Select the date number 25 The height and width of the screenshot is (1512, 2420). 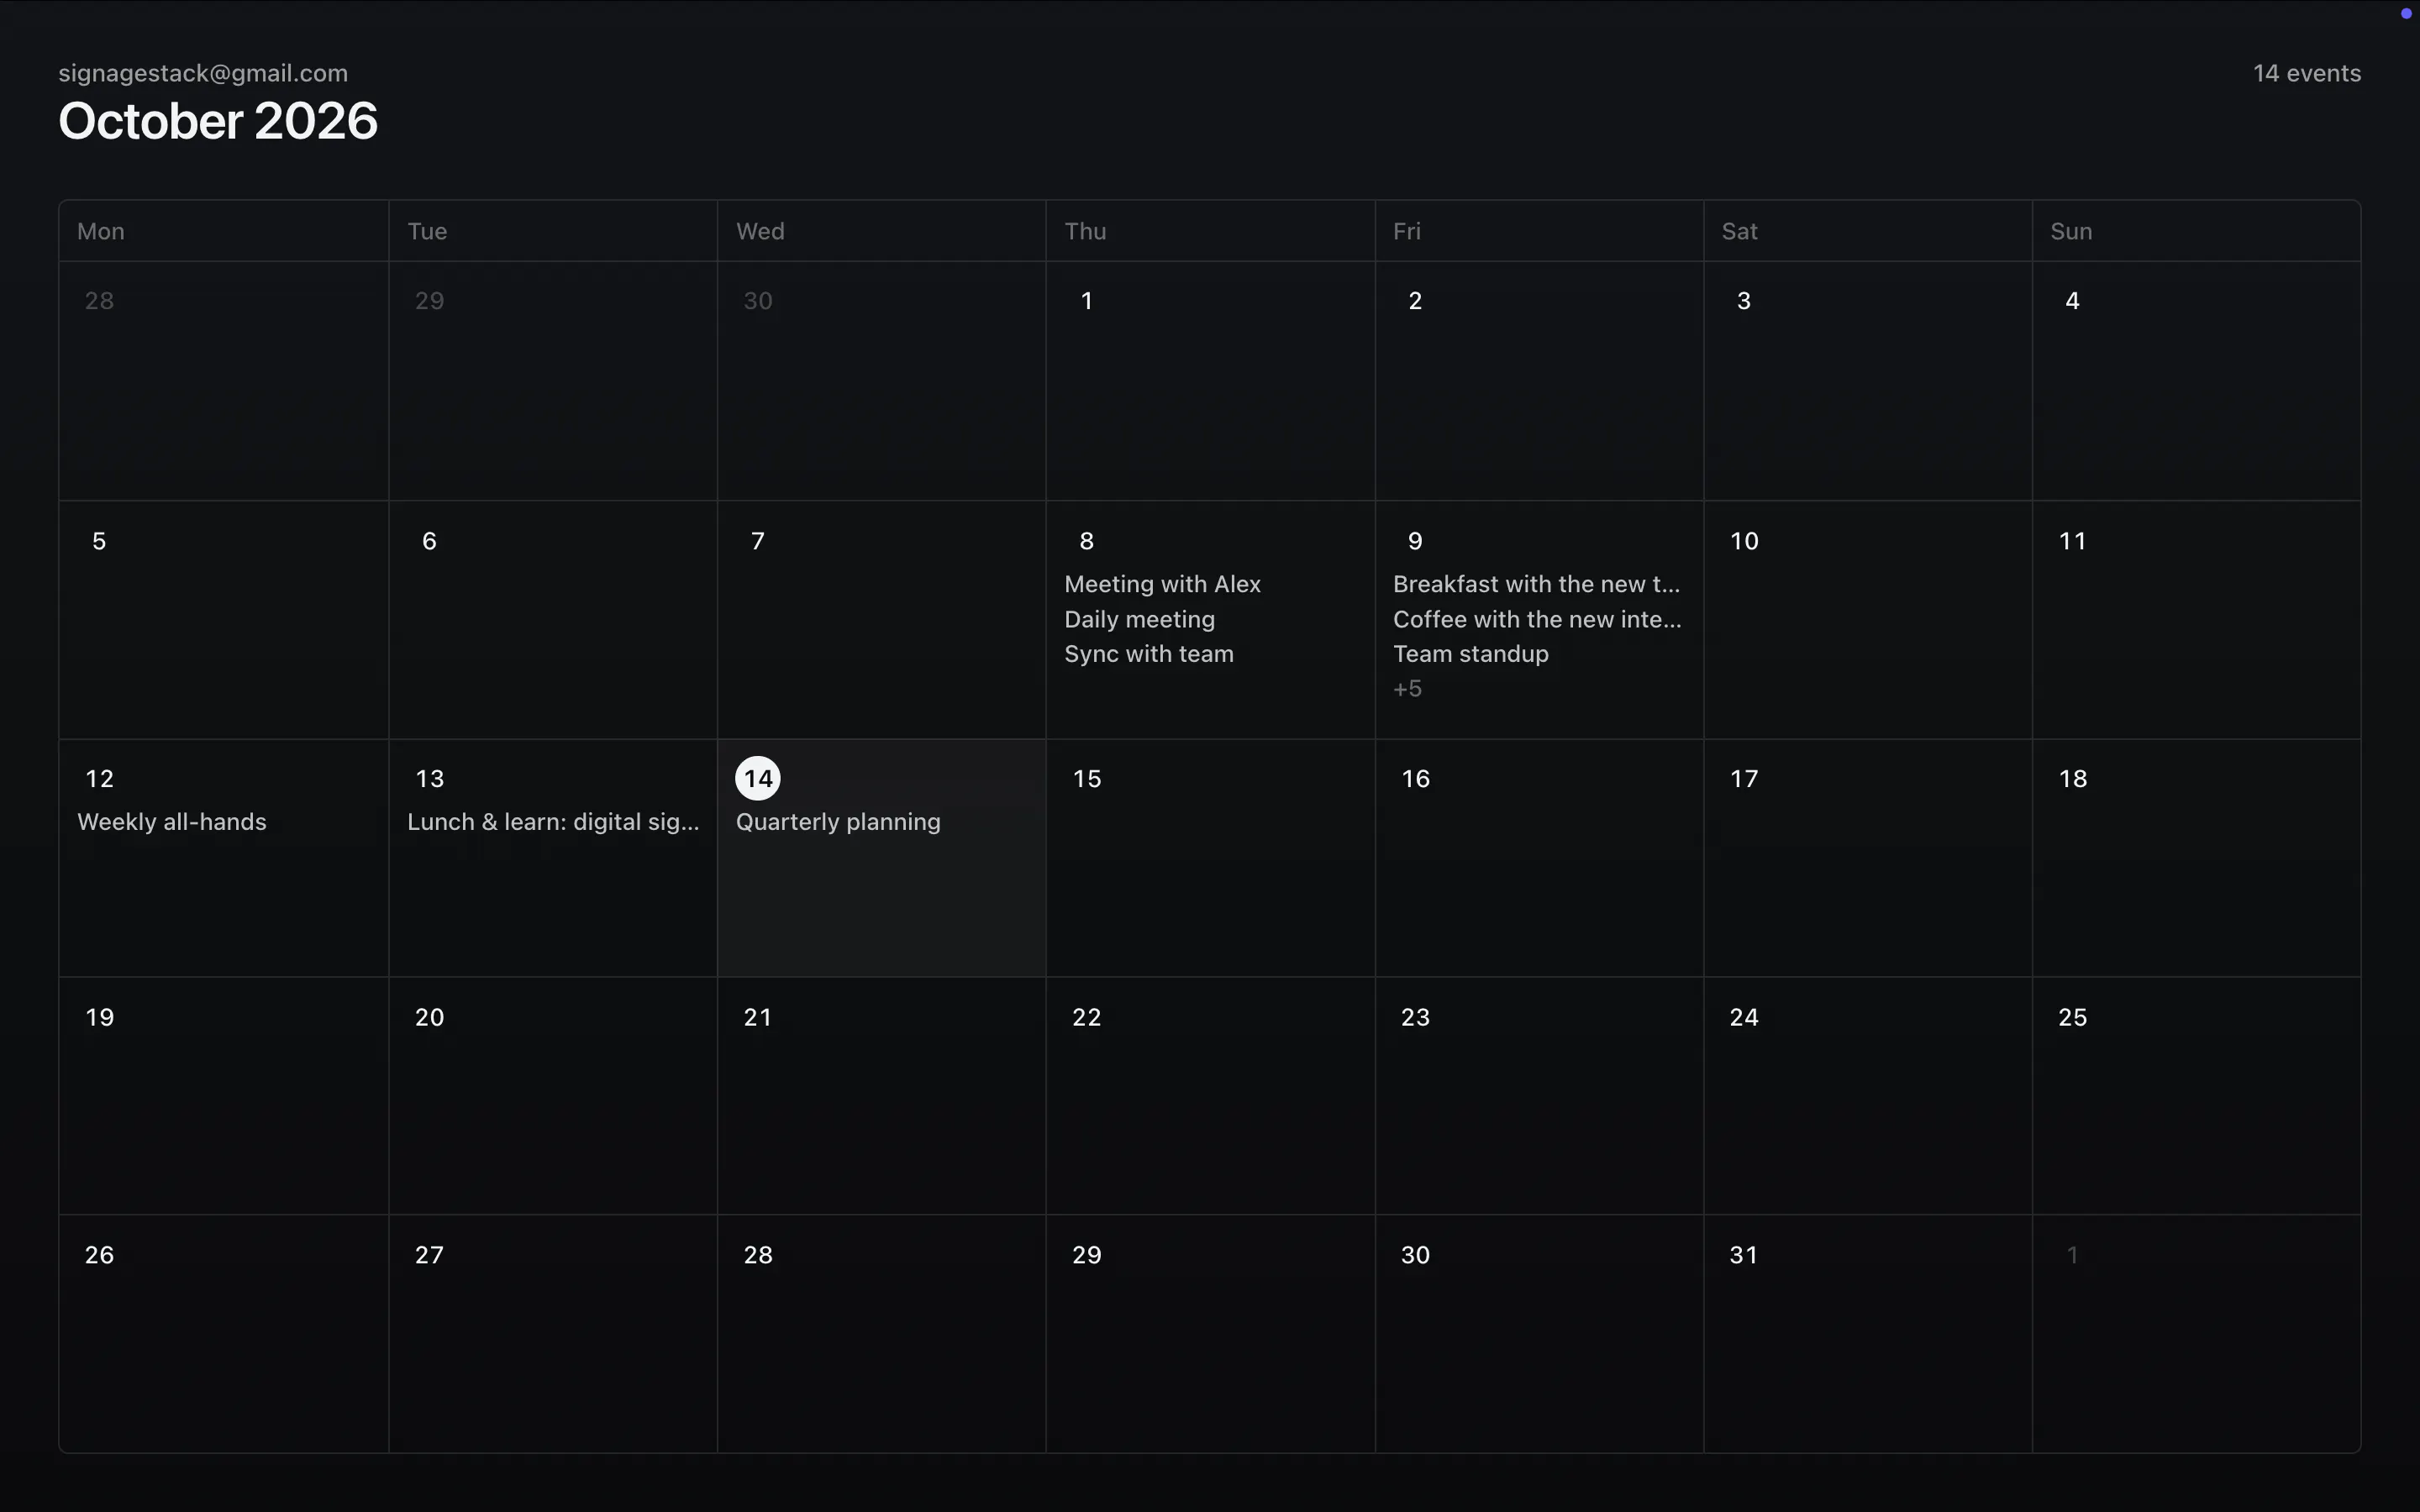click(2072, 1017)
